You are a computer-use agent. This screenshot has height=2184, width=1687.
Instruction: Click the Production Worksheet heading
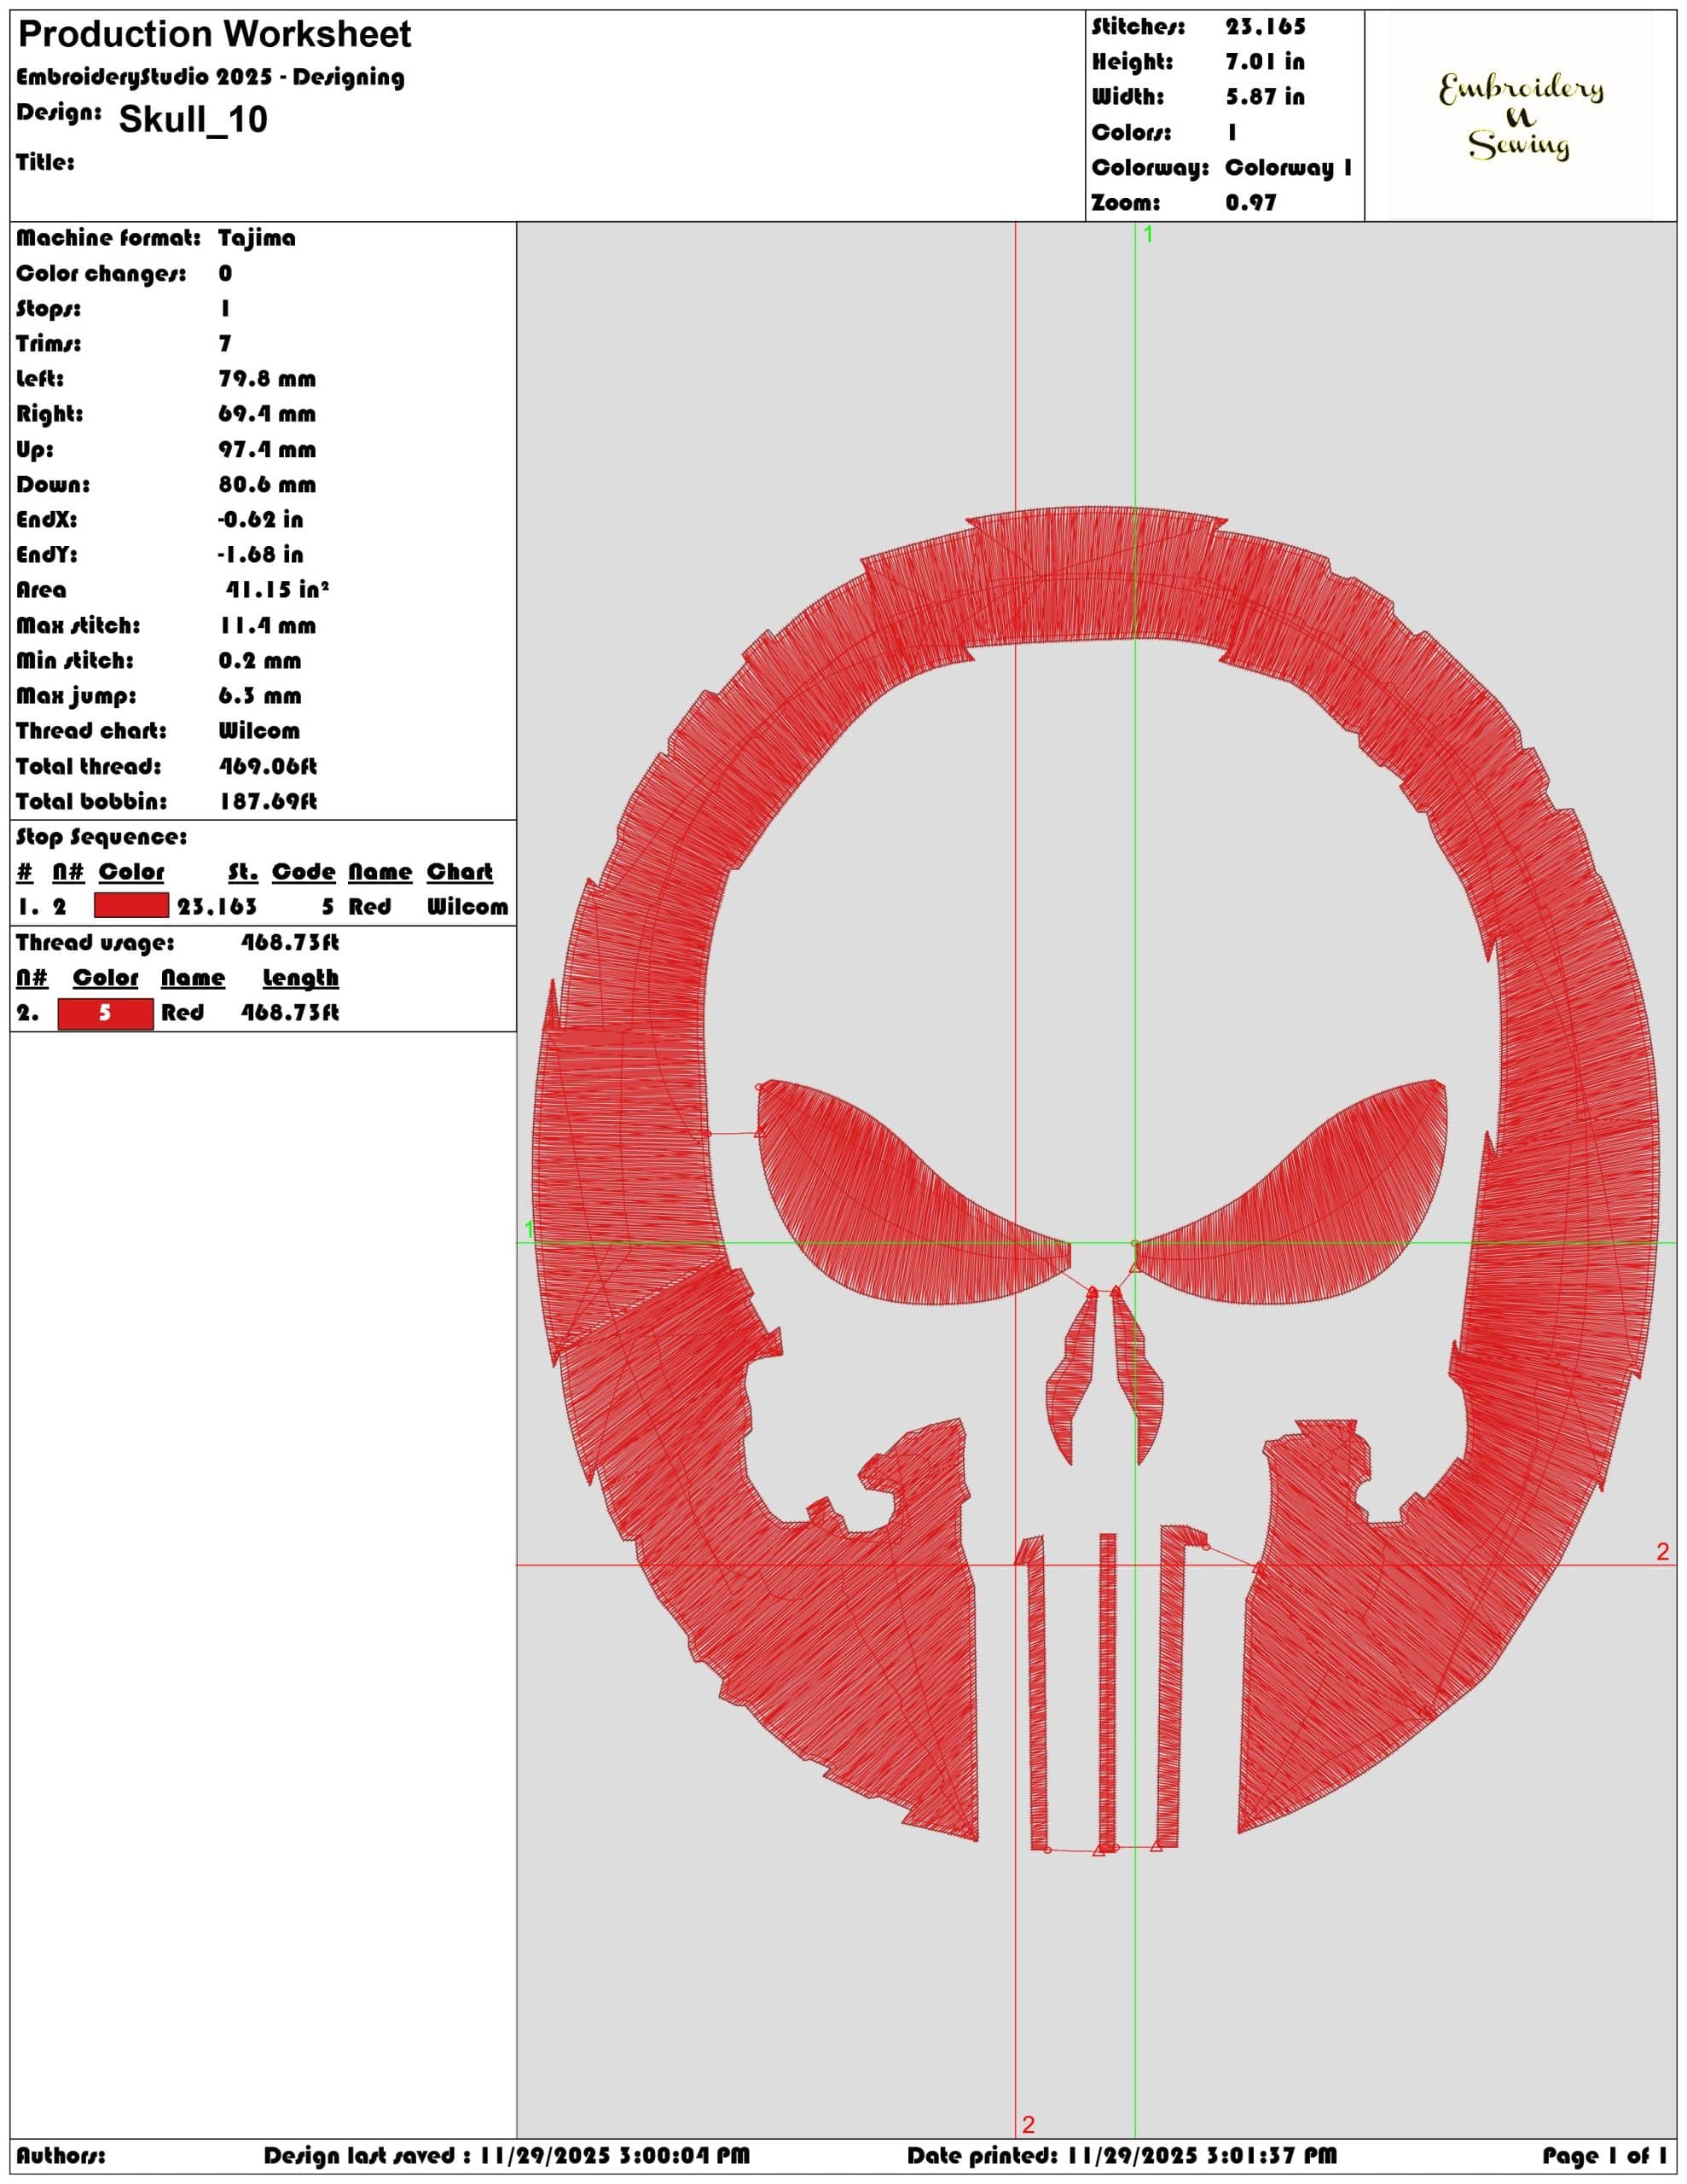tap(215, 35)
